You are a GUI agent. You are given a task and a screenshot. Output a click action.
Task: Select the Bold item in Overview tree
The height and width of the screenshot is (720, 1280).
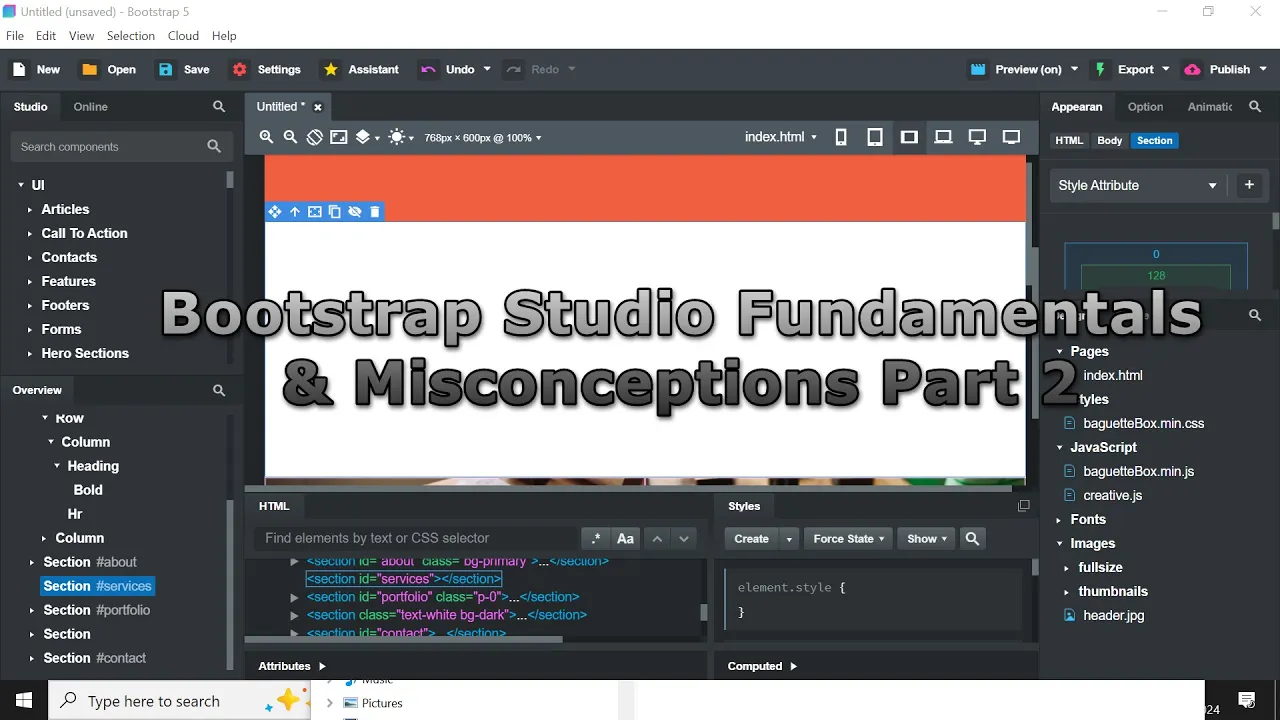[x=88, y=490]
